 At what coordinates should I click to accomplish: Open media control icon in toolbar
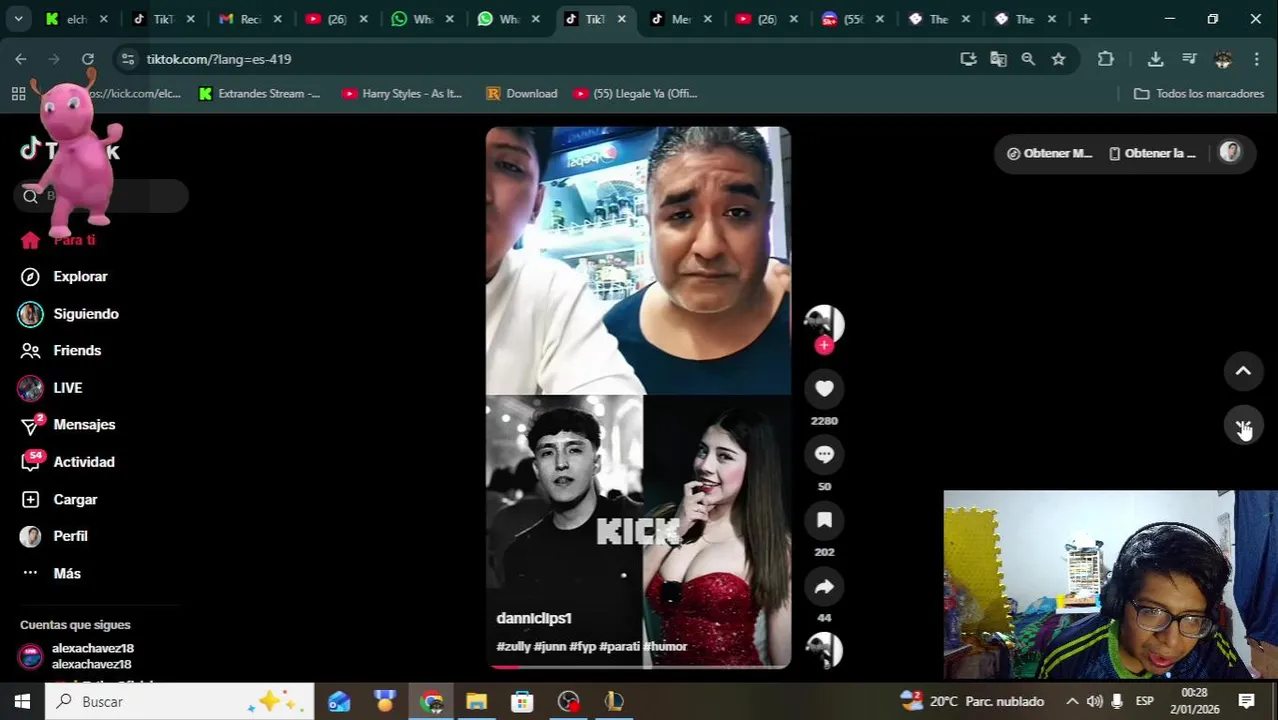[x=1189, y=59]
